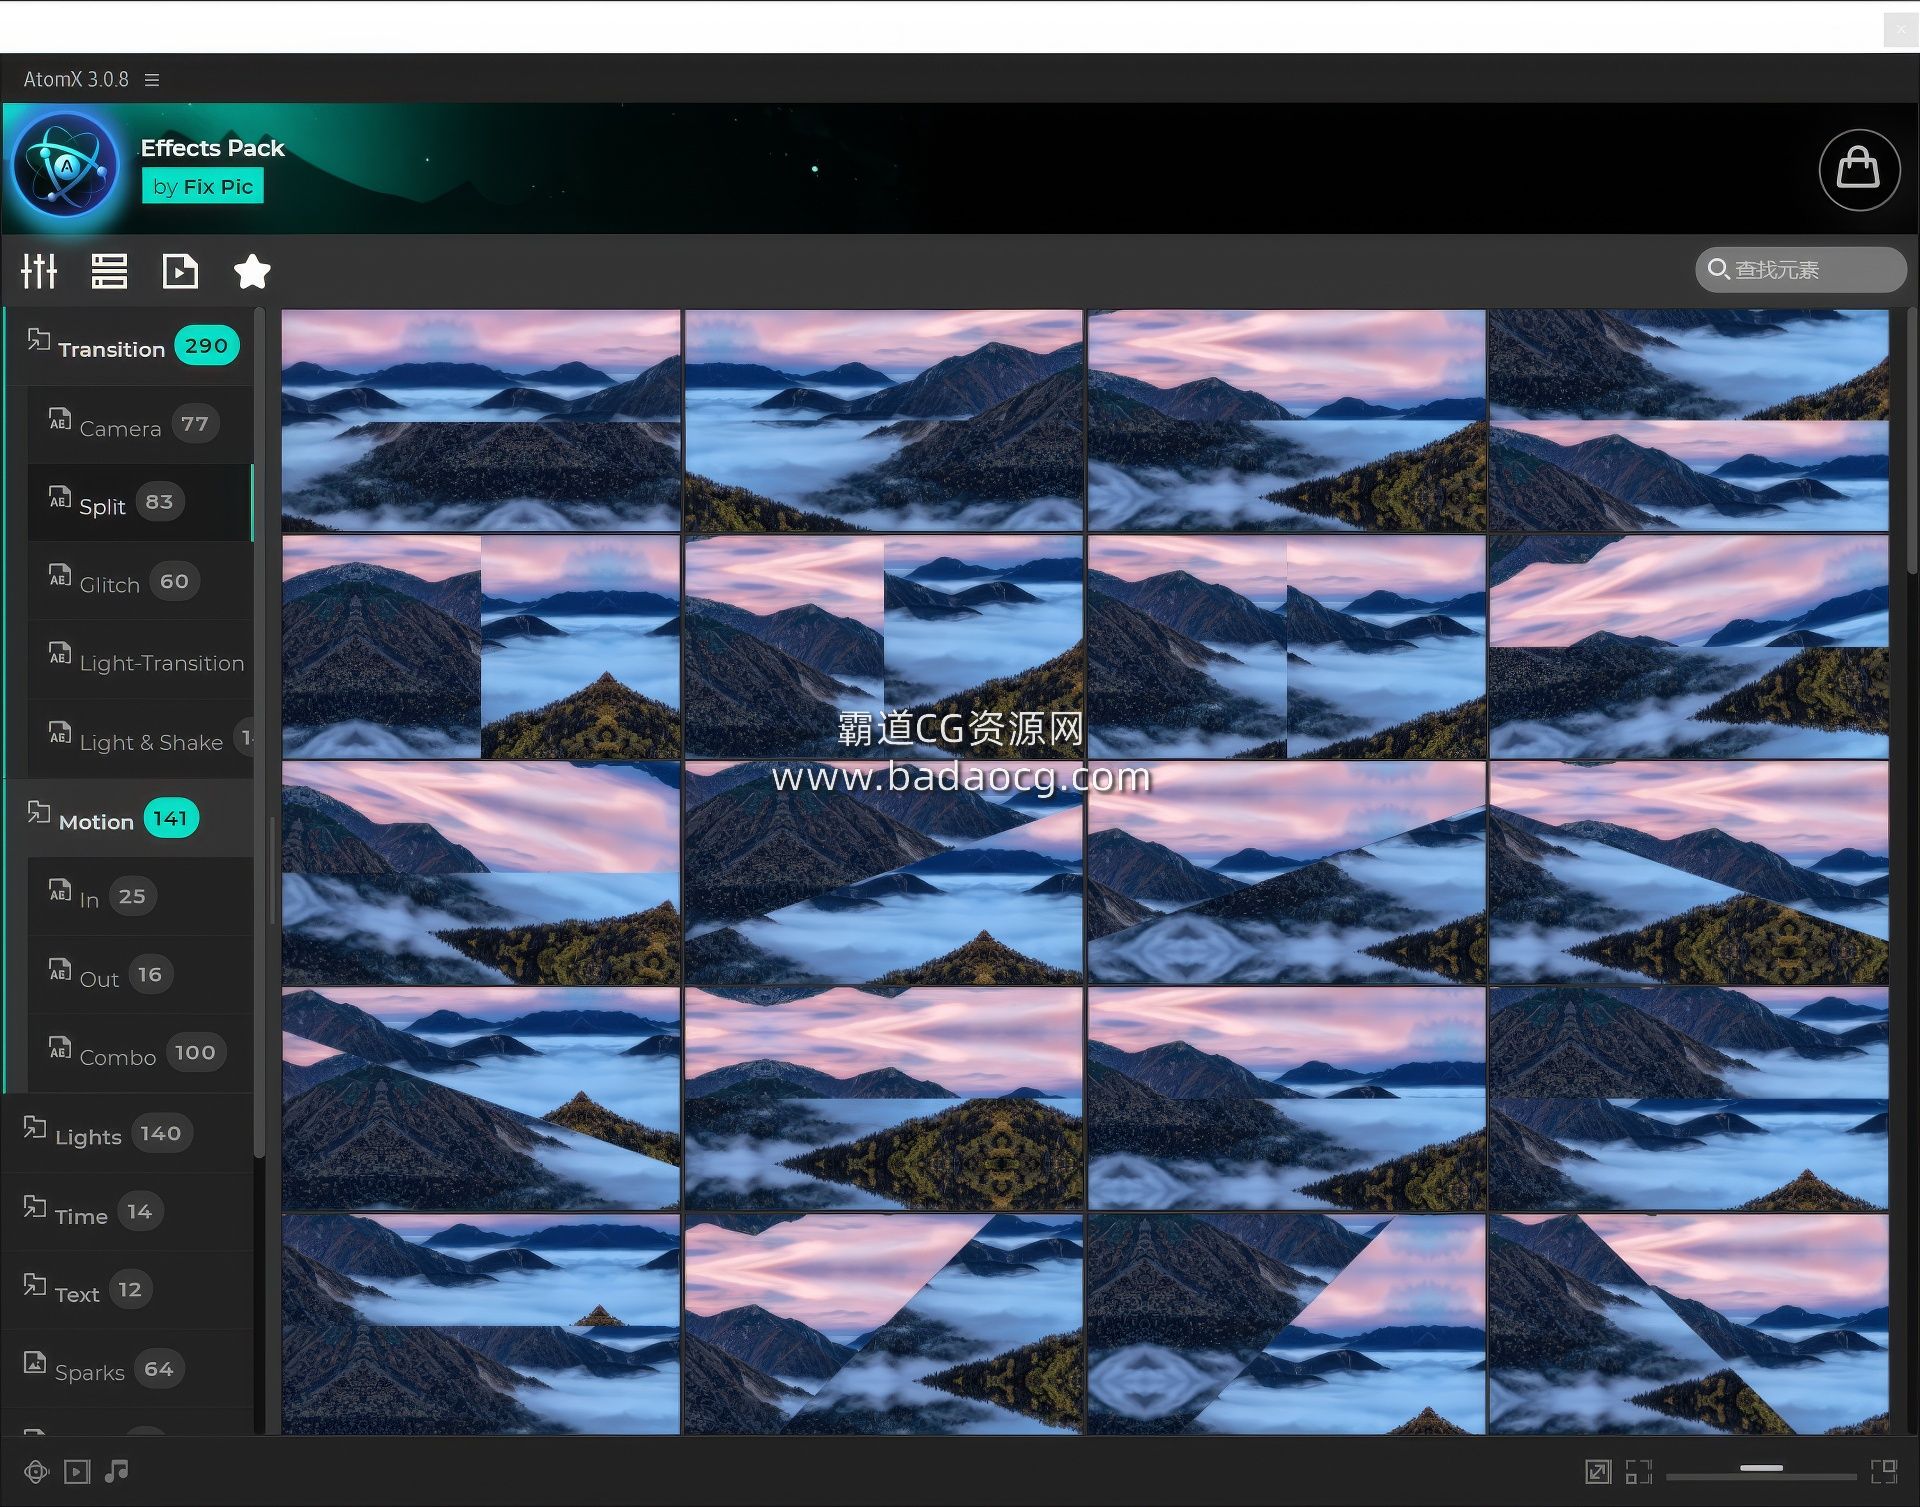Click the expand arrow box icon

tap(1598, 1472)
